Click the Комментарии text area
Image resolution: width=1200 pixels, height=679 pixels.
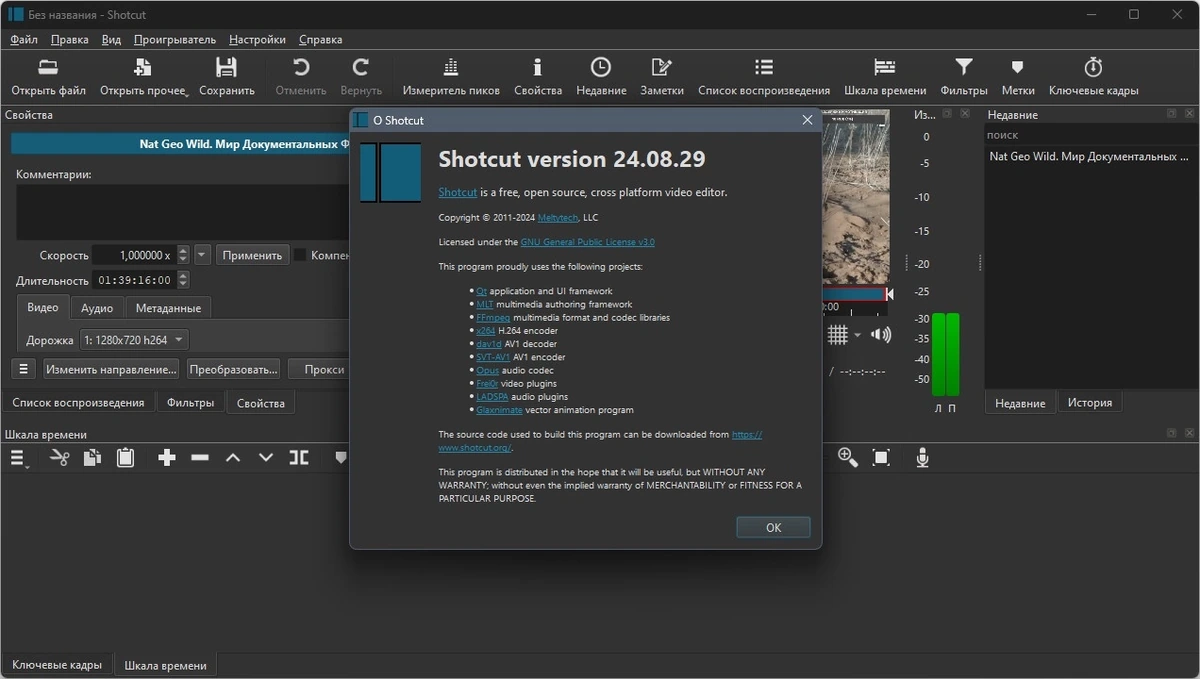pos(183,212)
